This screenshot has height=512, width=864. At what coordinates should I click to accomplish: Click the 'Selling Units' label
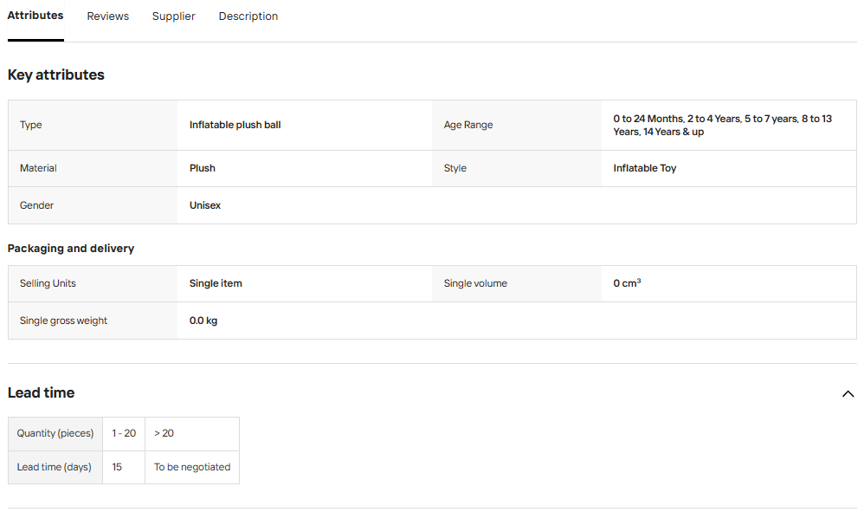[x=48, y=283]
